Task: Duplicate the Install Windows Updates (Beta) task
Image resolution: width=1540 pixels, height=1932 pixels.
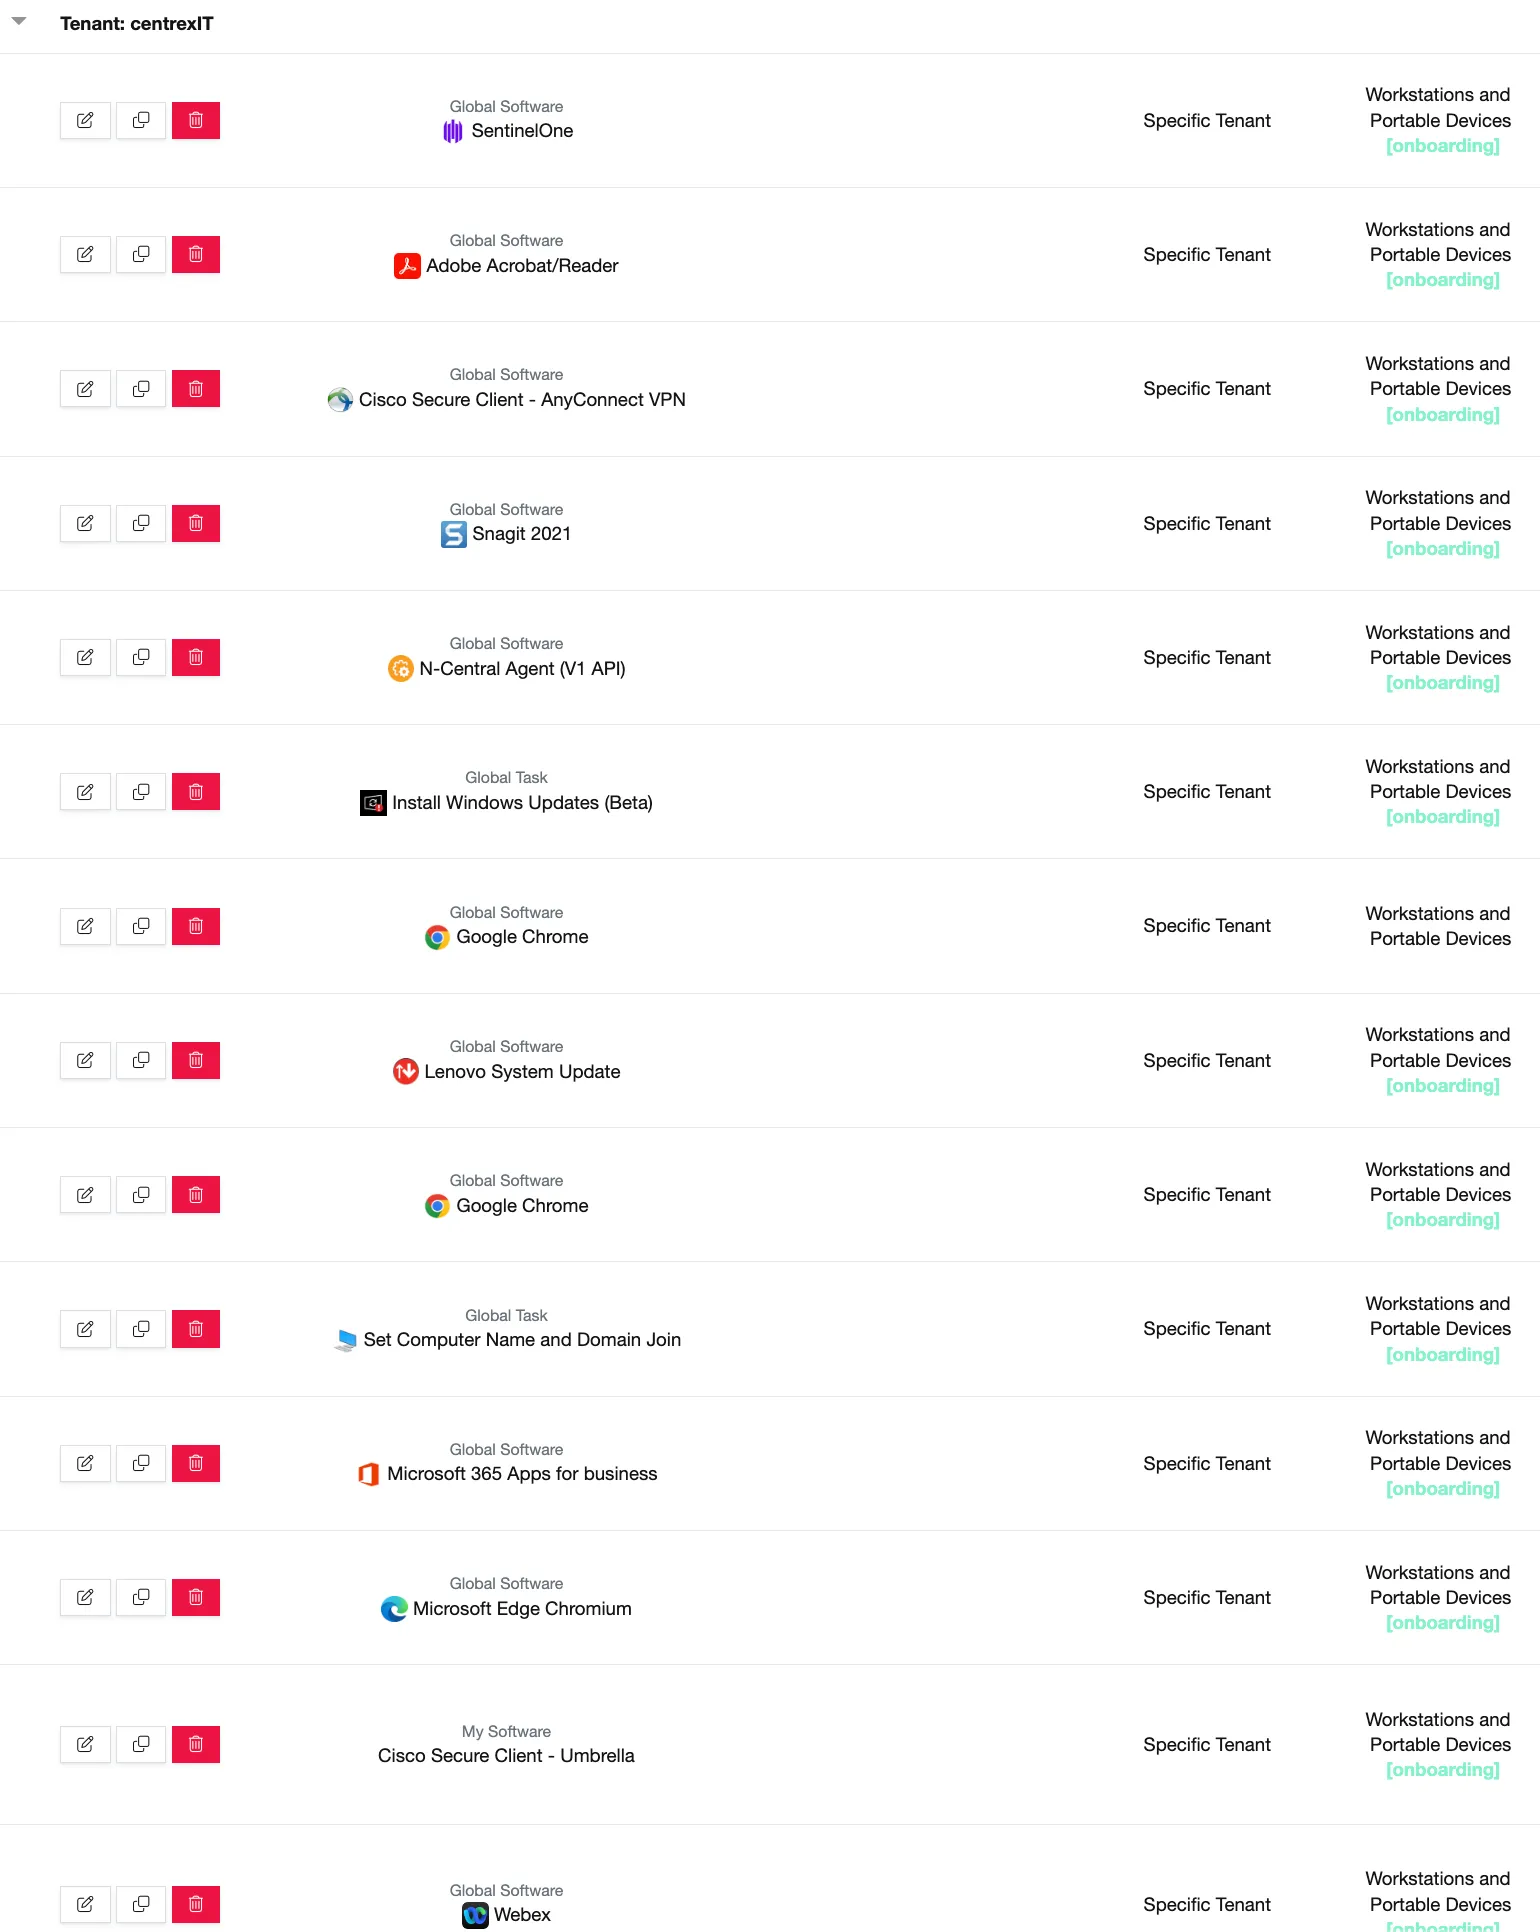Action: pos(141,791)
